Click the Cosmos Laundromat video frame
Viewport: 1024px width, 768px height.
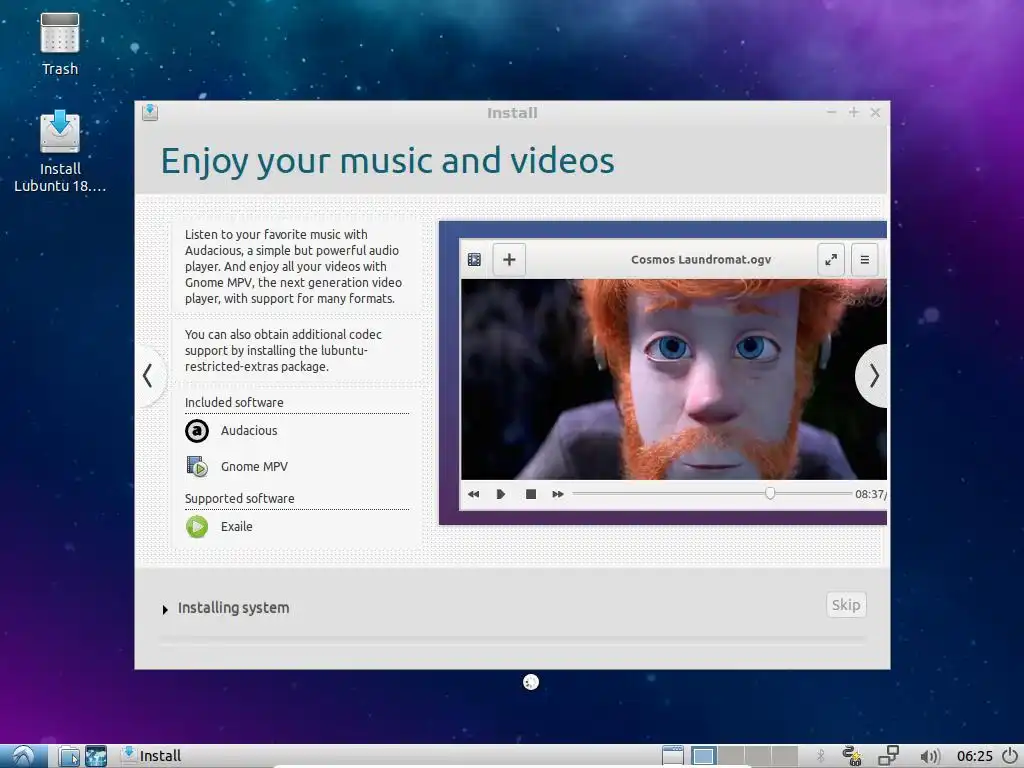pos(673,379)
